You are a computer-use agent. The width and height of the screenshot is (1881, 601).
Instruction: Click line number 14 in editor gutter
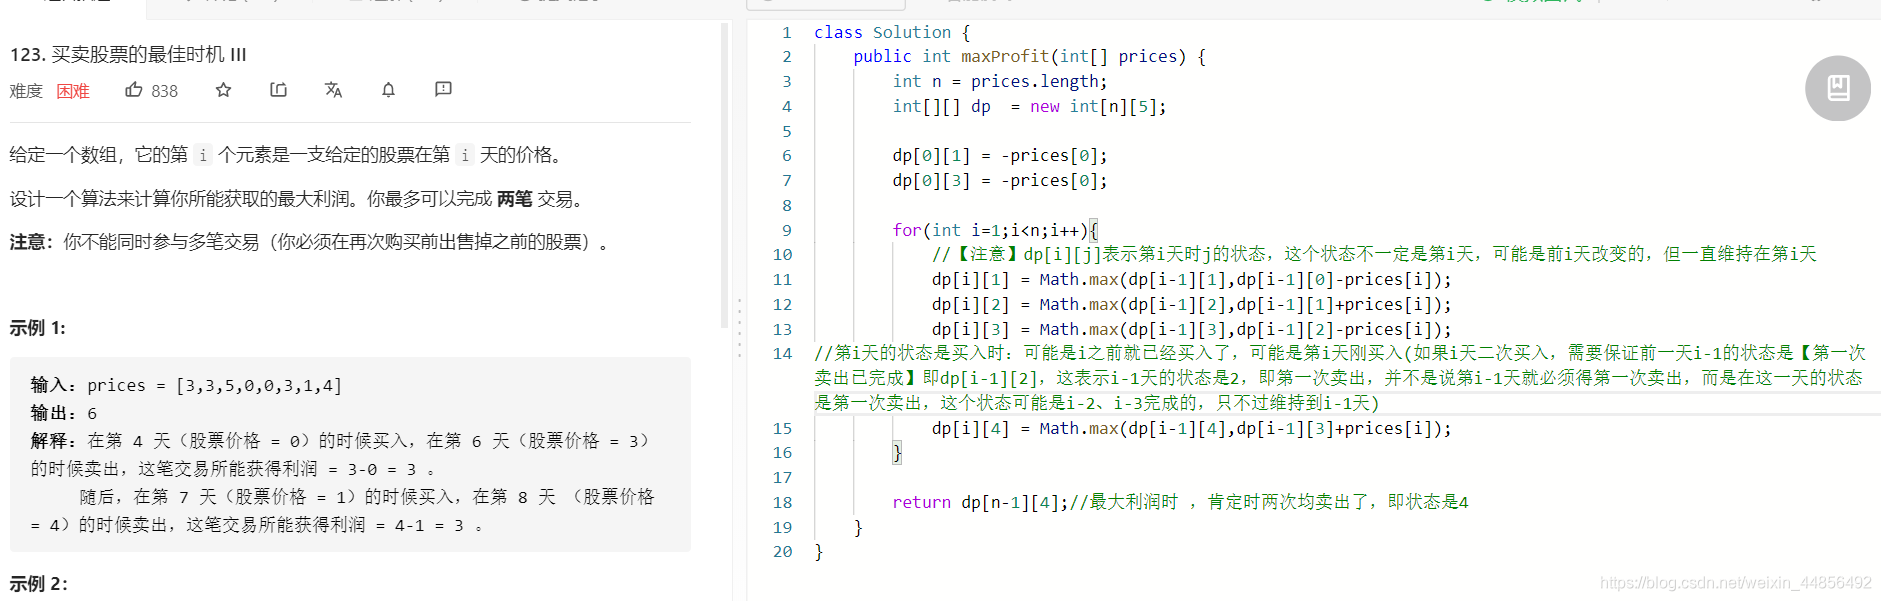click(x=782, y=353)
